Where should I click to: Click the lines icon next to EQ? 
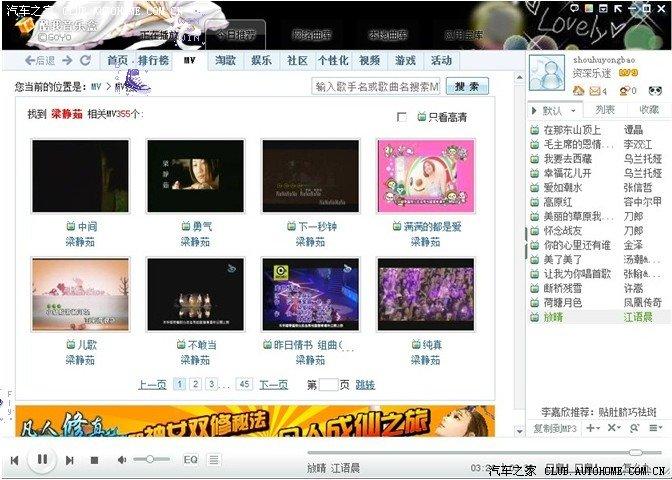(x=214, y=460)
